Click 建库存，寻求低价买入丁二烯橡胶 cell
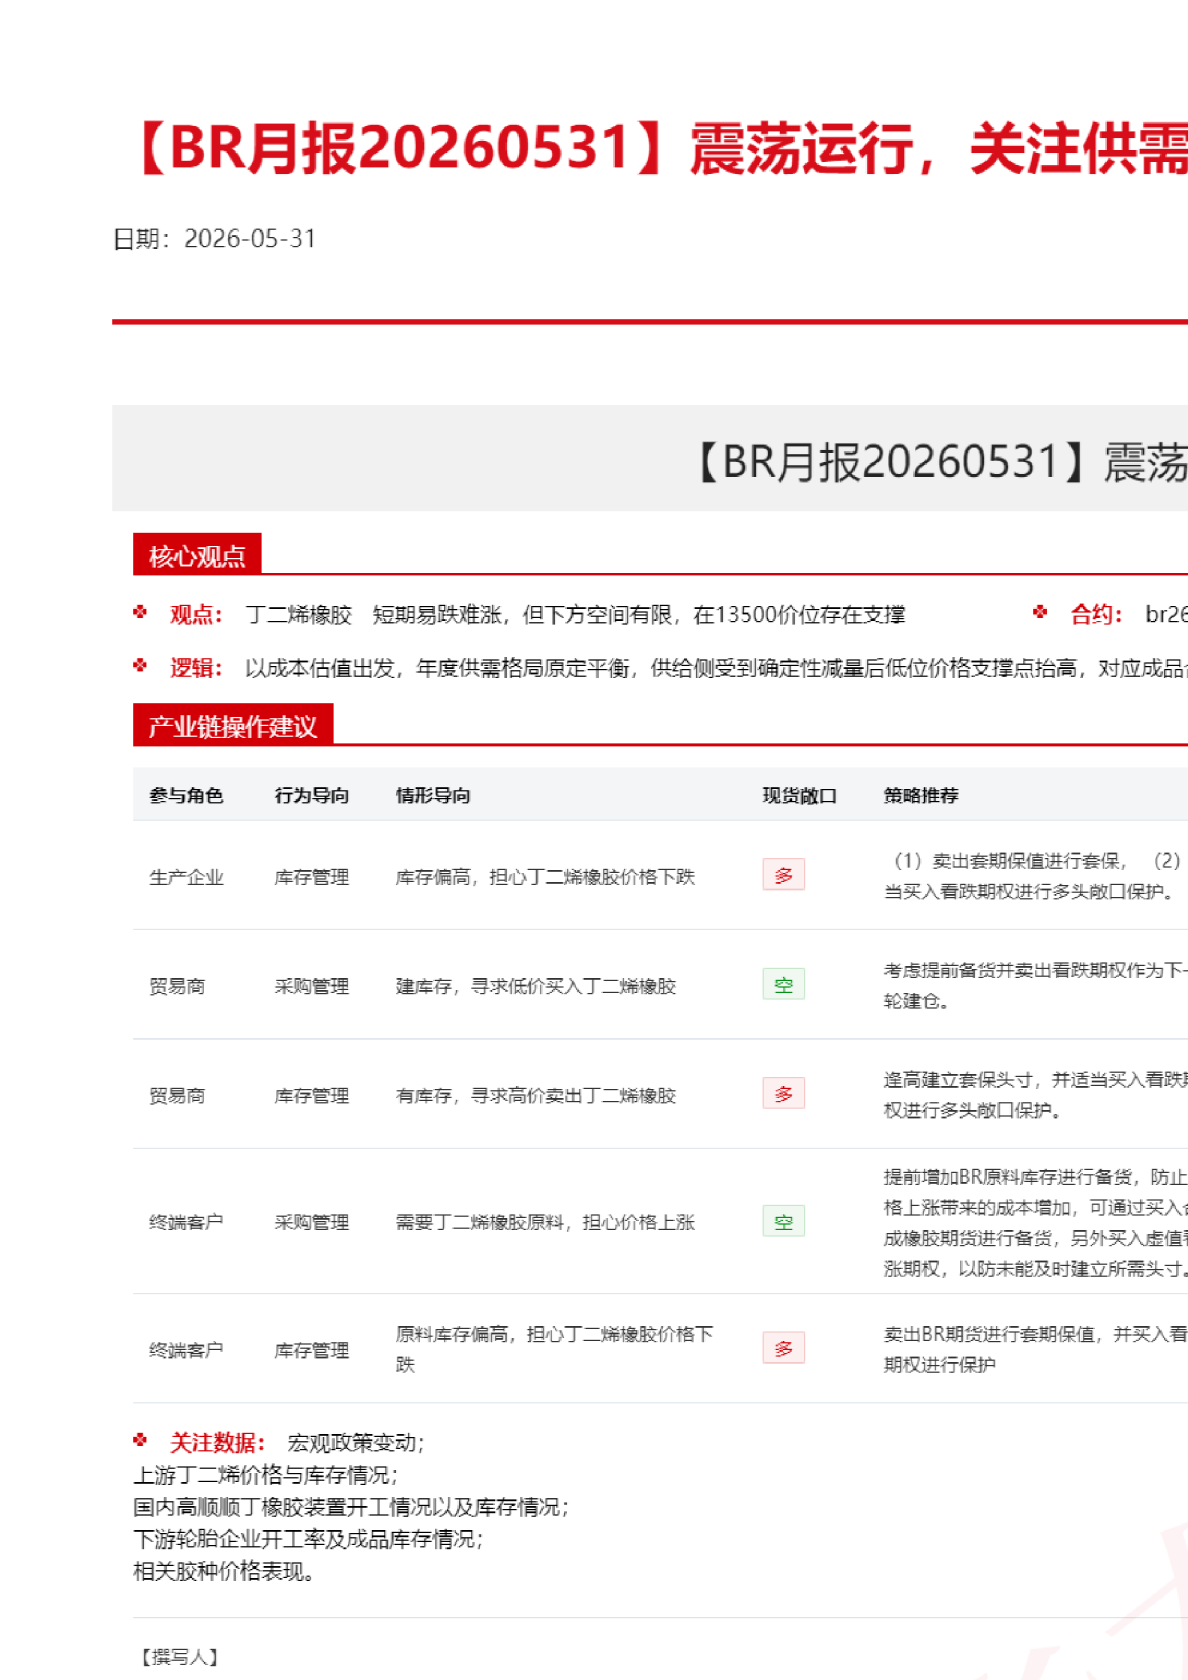 [536, 986]
